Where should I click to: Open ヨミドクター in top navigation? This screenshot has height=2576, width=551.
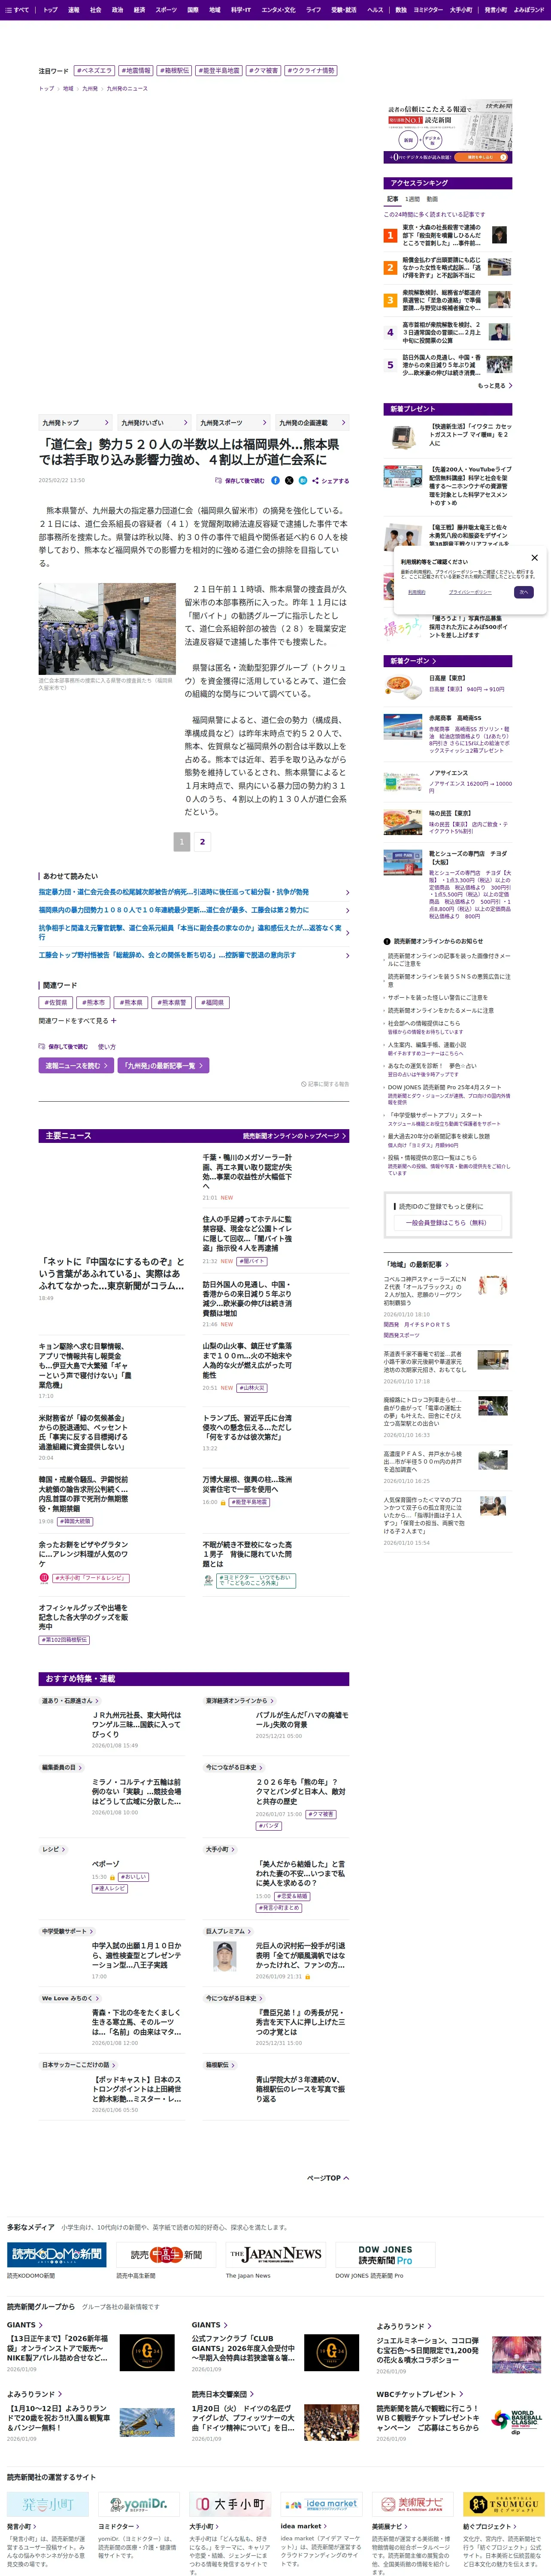(428, 9)
